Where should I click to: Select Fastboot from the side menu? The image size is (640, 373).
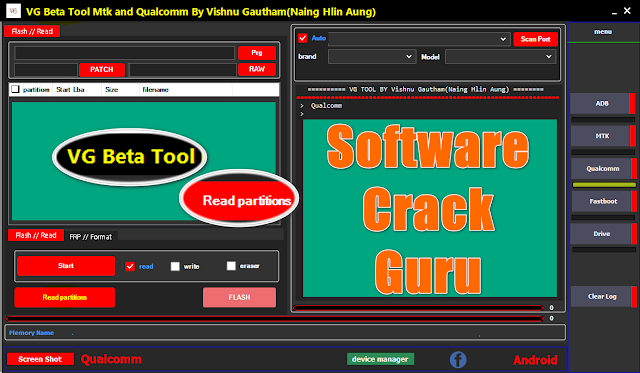603,201
